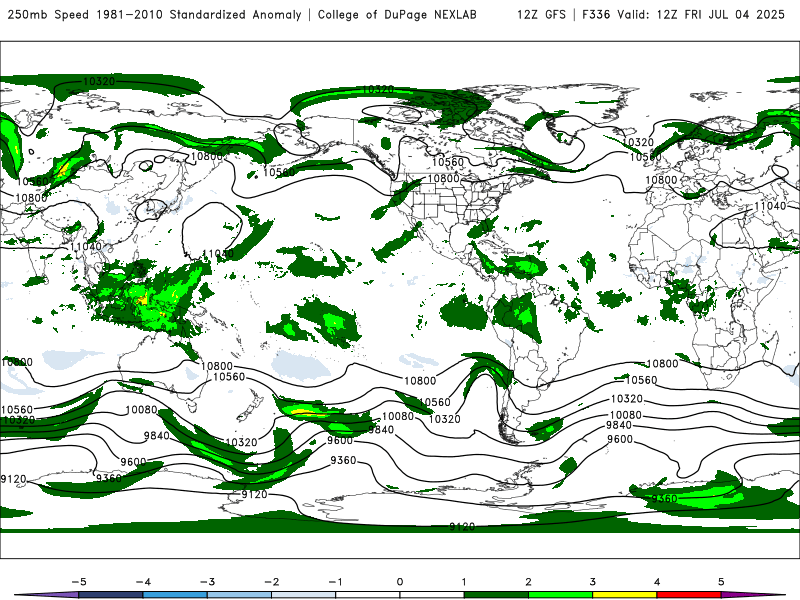
Task: Click the title "250mb Speed 1981-2010 Standardized Anomaly"
Action: pos(155,14)
